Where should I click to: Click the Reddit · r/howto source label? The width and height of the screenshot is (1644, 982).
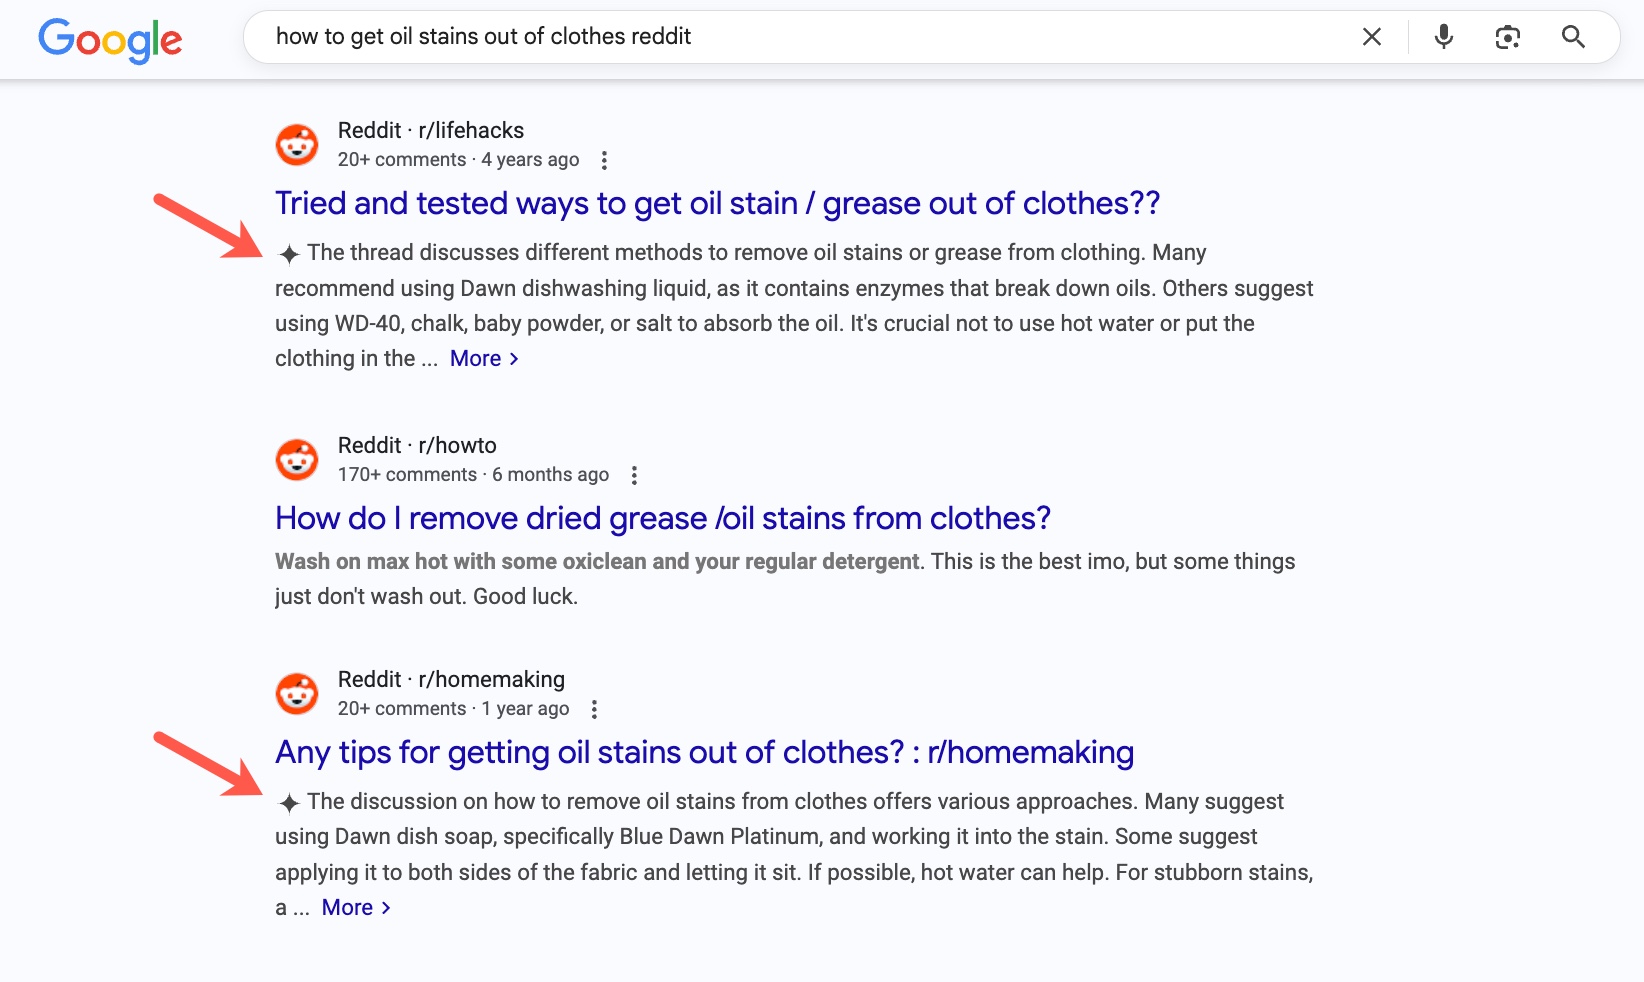pyautogui.click(x=416, y=444)
